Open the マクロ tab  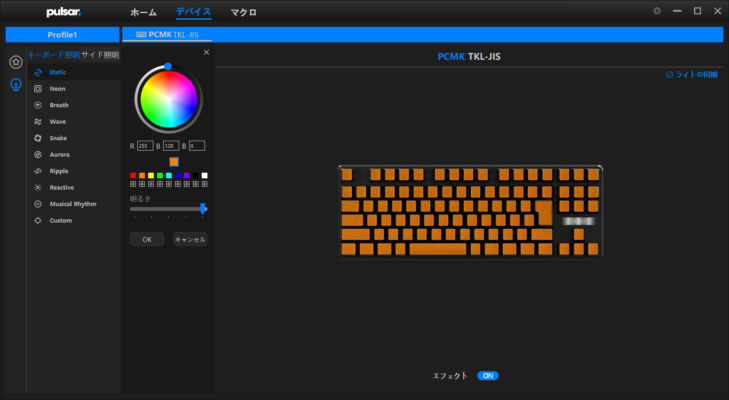coord(244,13)
